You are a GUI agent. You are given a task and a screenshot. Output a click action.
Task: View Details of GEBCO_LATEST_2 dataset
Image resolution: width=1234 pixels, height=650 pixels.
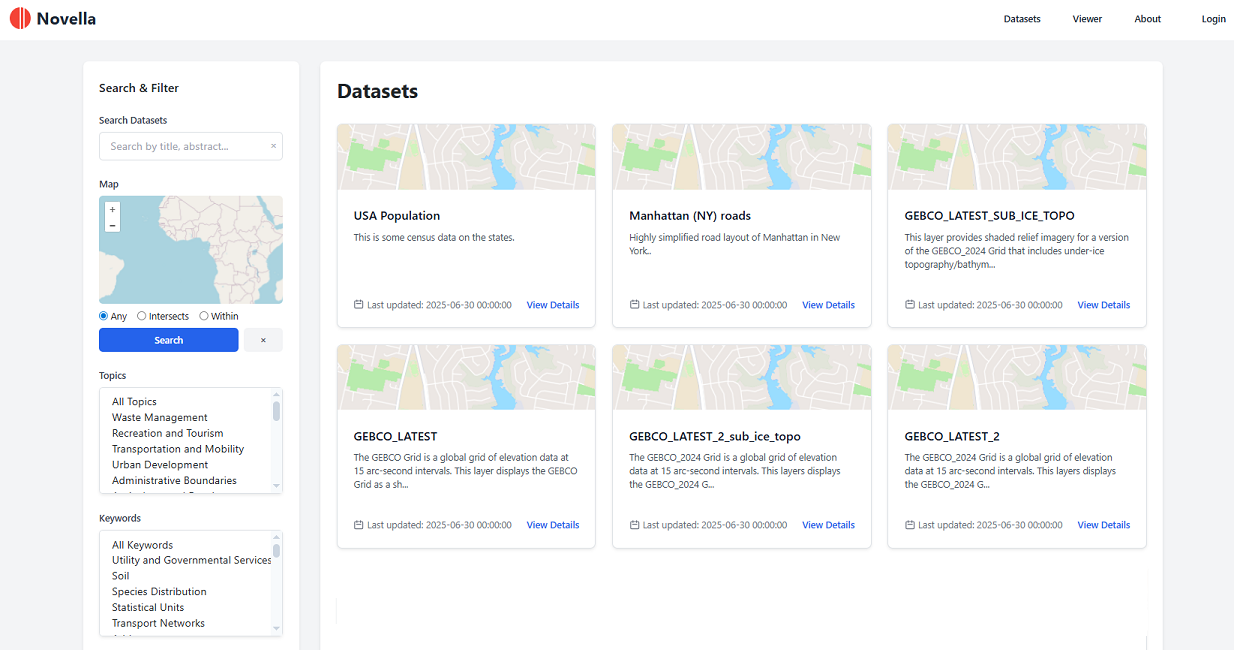(1104, 525)
